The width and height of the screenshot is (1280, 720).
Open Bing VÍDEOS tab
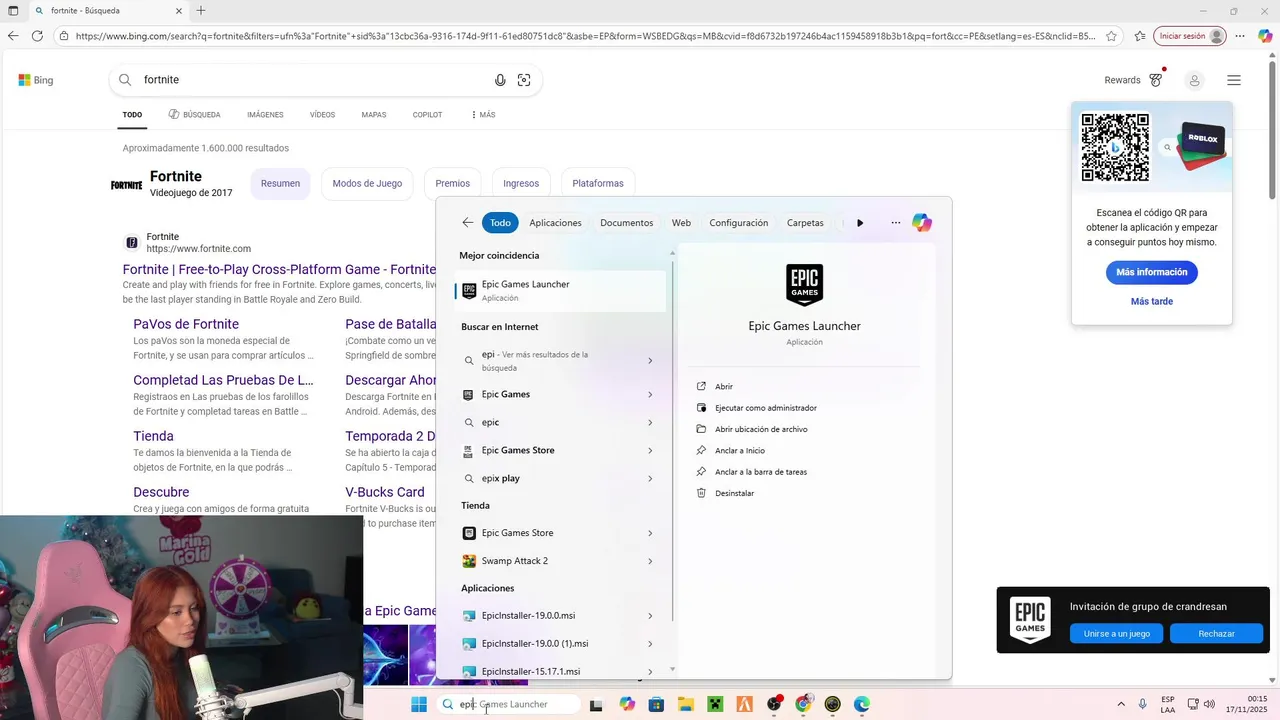coord(322,115)
